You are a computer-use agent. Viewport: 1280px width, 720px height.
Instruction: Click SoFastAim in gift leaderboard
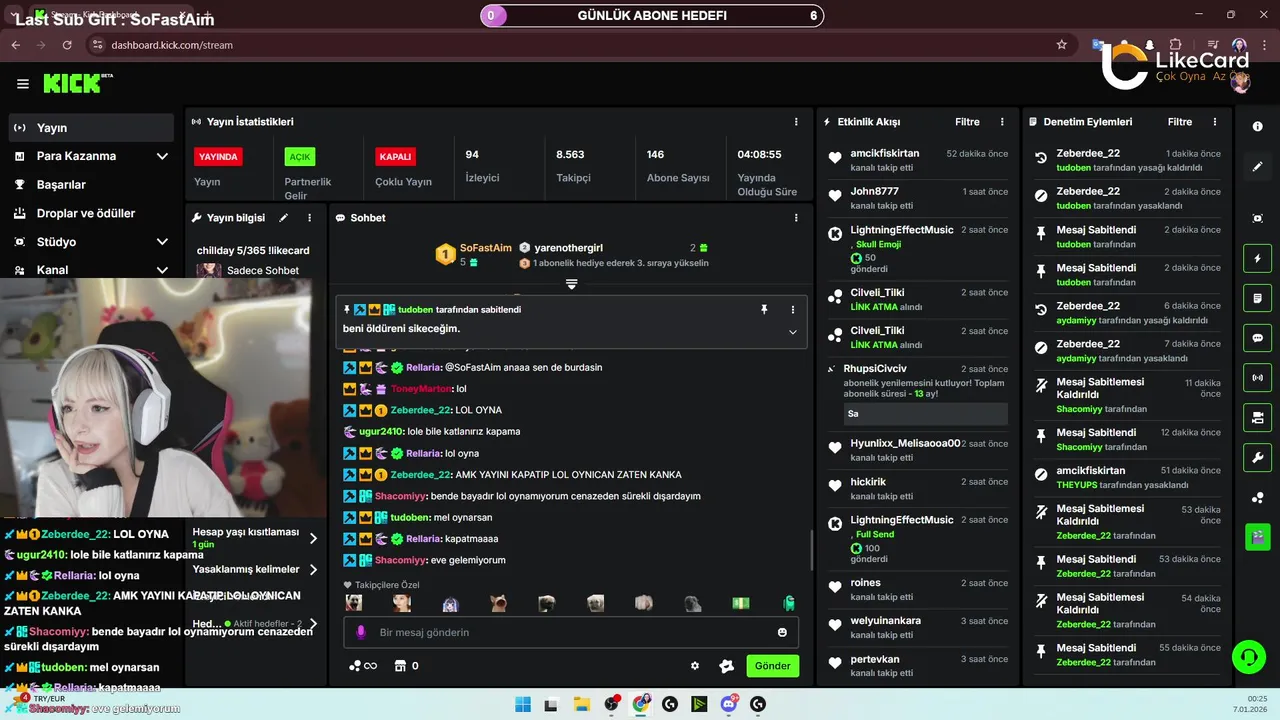point(486,248)
